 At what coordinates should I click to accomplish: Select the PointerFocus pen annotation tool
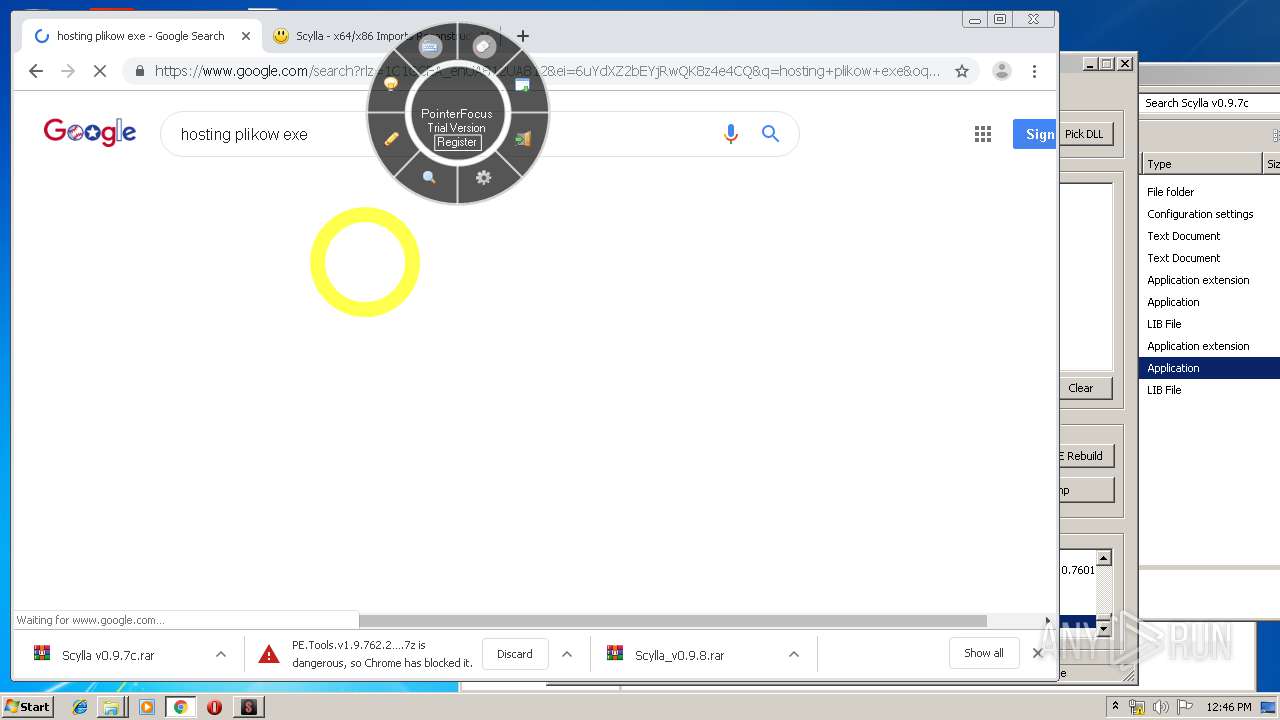point(391,139)
